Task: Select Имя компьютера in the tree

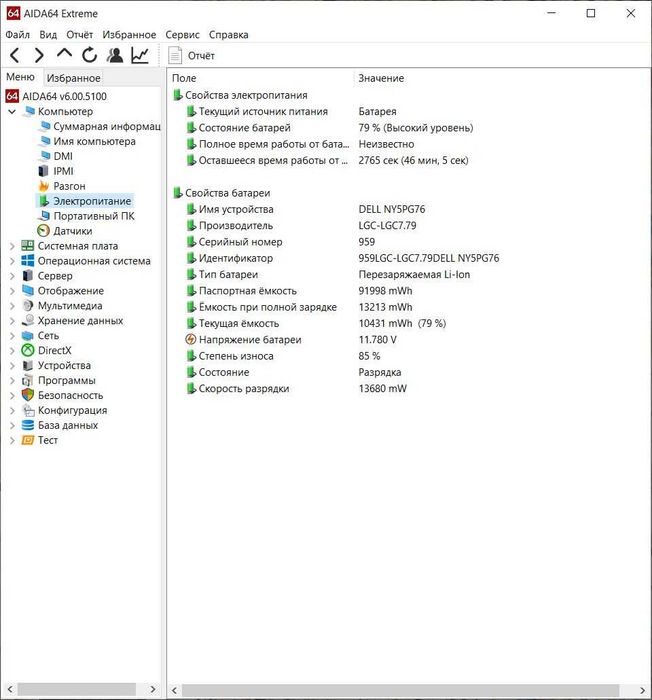Action: (x=94, y=142)
